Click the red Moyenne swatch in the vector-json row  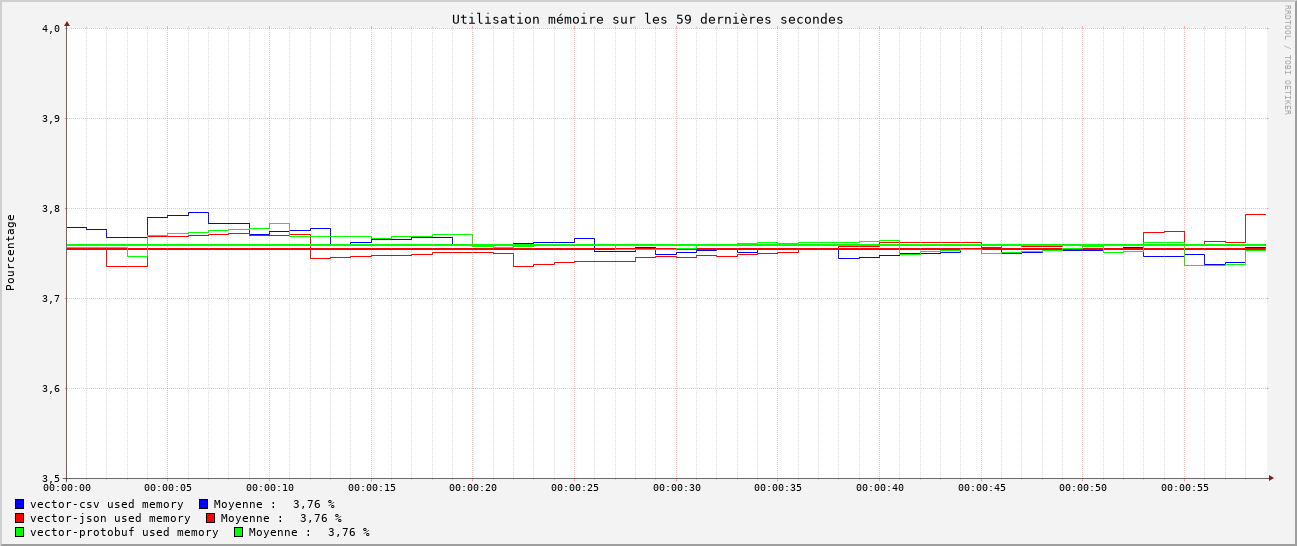pos(210,518)
